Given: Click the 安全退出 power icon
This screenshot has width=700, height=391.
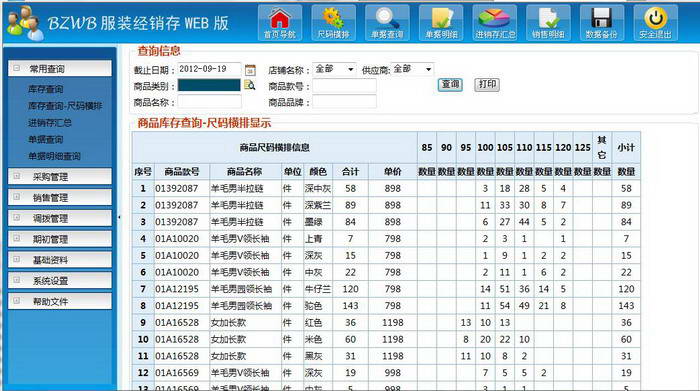Looking at the screenshot, I should tap(655, 22).
